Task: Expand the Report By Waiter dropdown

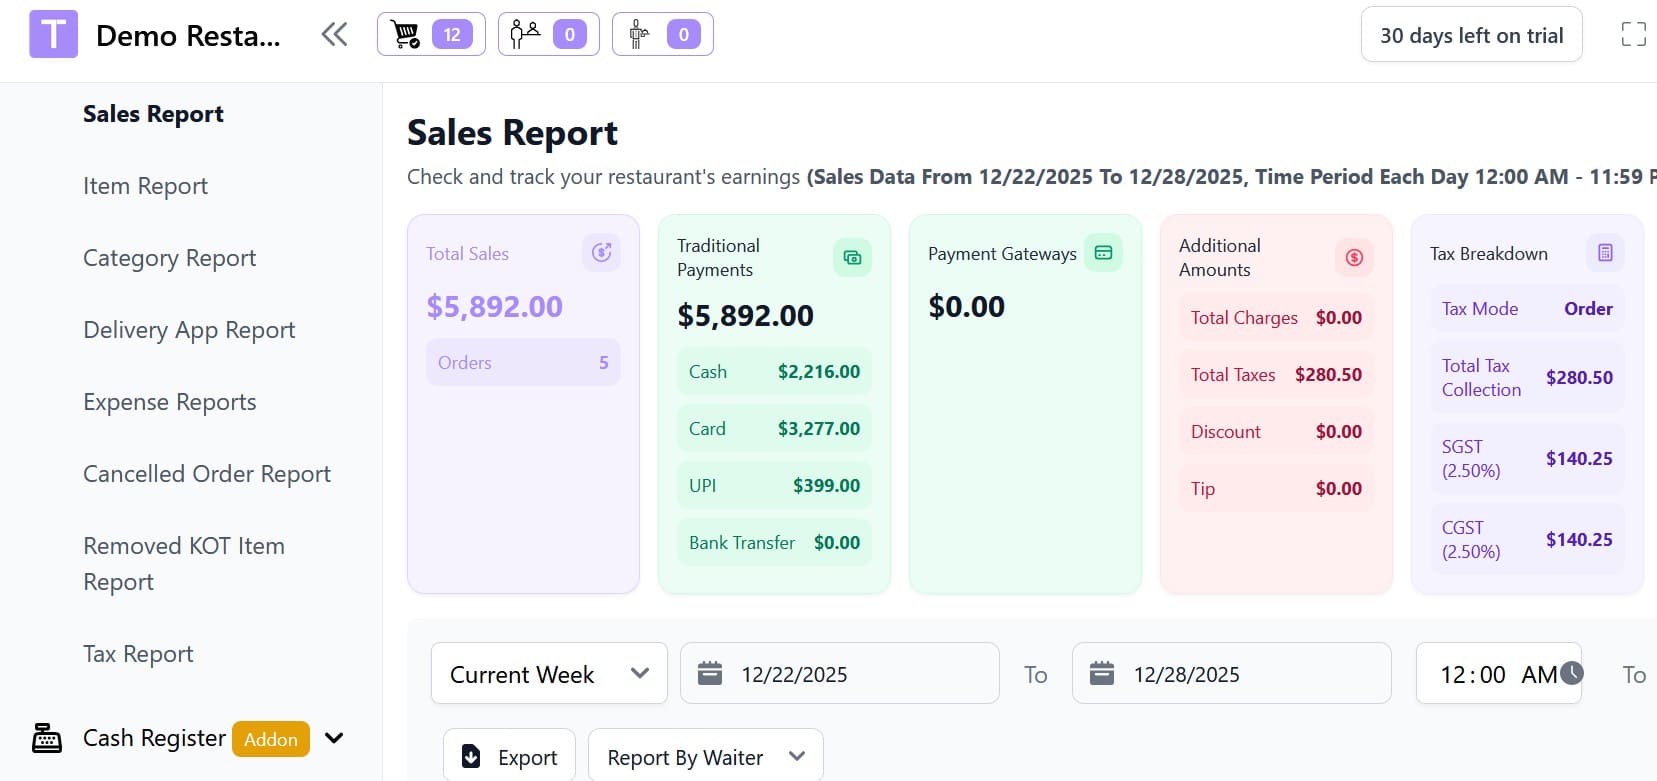Action: click(x=705, y=757)
